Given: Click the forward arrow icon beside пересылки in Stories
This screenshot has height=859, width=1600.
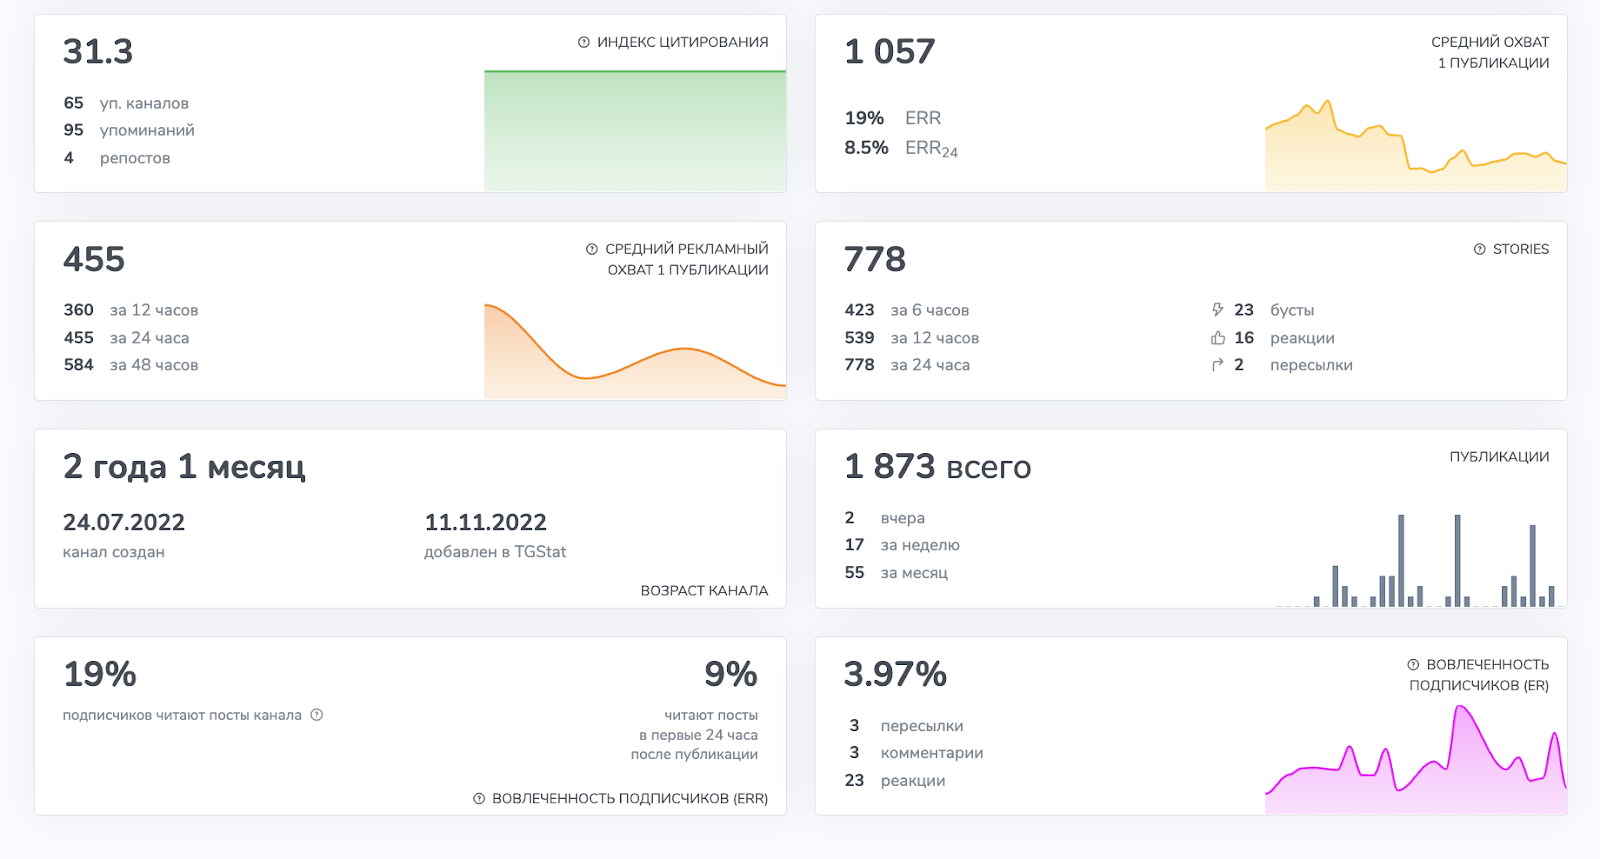Looking at the screenshot, I should pyautogui.click(x=1217, y=365).
